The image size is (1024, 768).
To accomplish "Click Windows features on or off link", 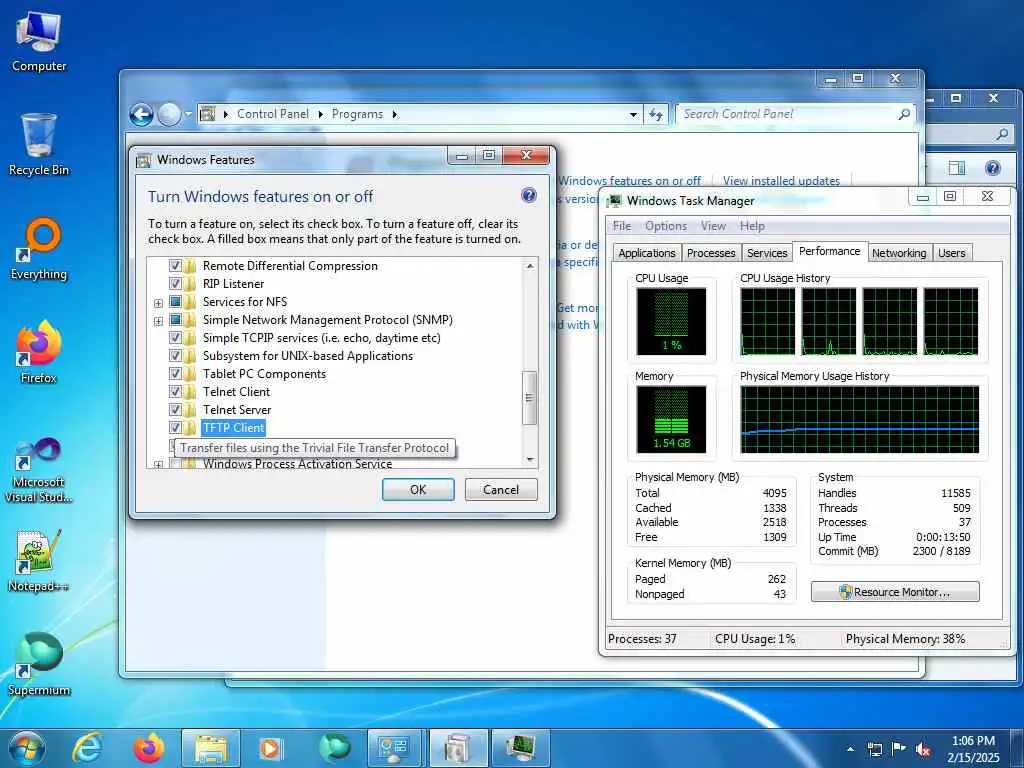I will point(630,181).
